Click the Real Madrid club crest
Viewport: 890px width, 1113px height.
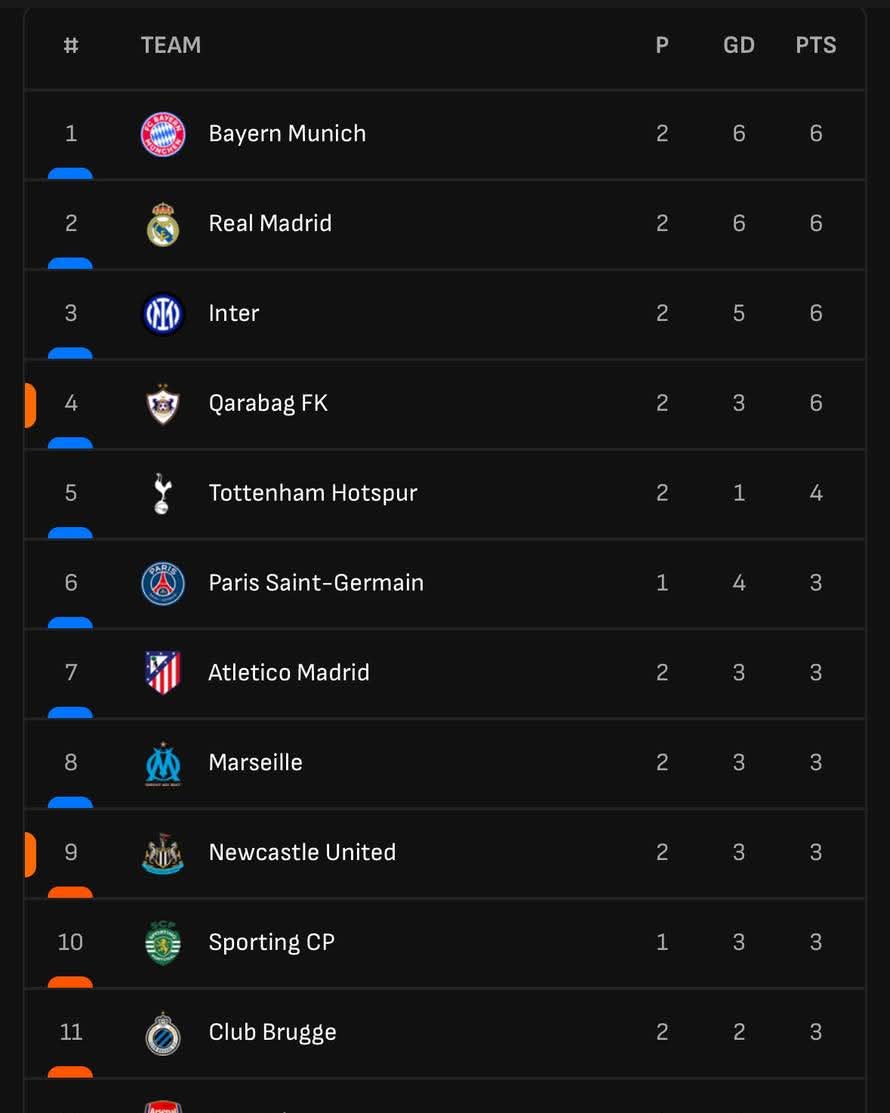163,224
